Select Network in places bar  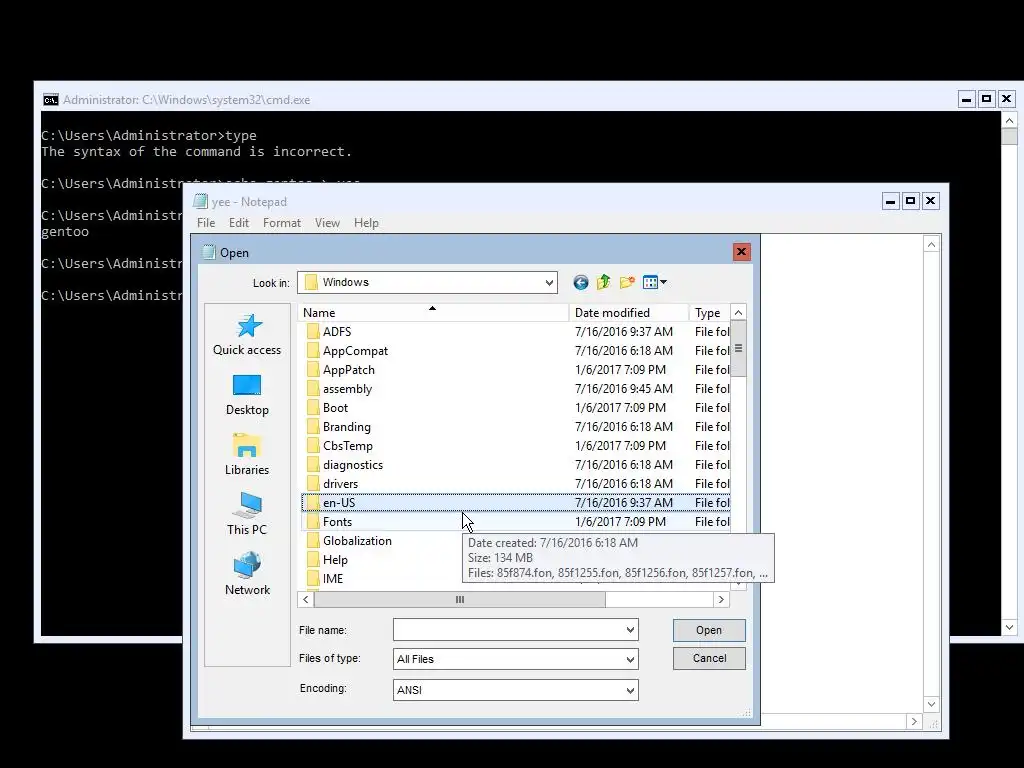click(x=247, y=574)
